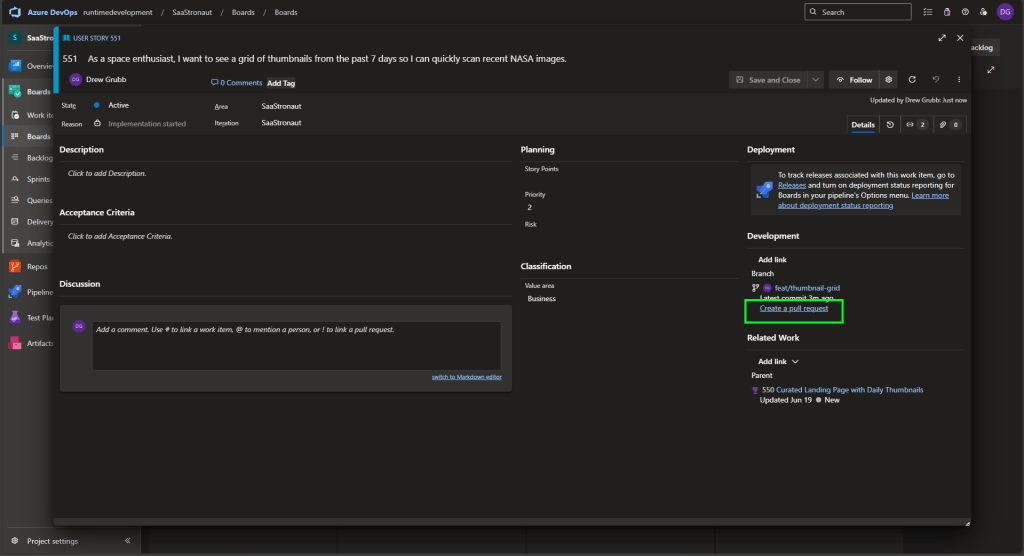Image resolution: width=1024 pixels, height=556 pixels.
Task: Click the revert changes undo icon
Action: [x=935, y=80]
